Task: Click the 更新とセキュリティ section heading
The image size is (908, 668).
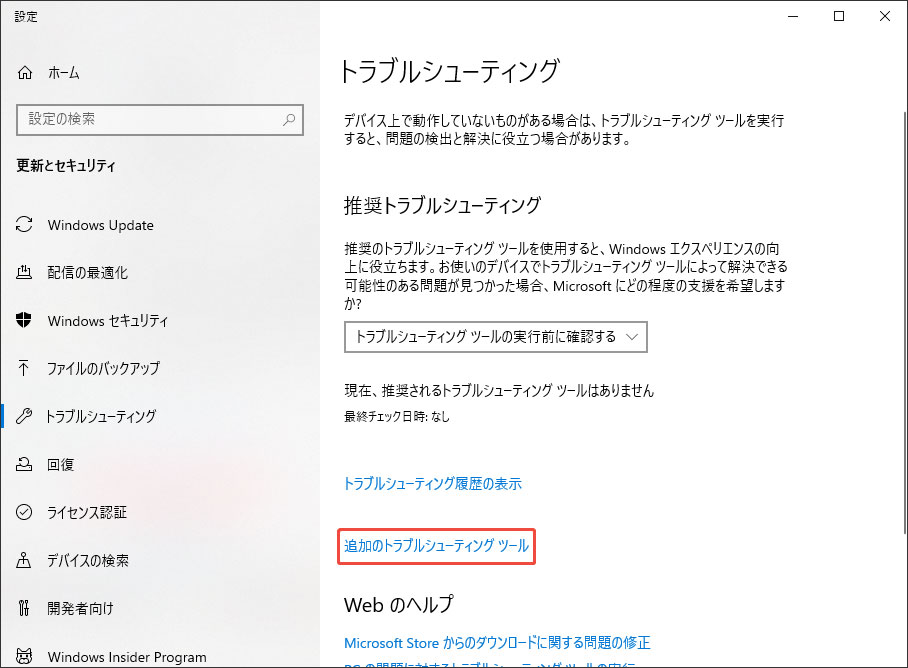Action: 66,166
